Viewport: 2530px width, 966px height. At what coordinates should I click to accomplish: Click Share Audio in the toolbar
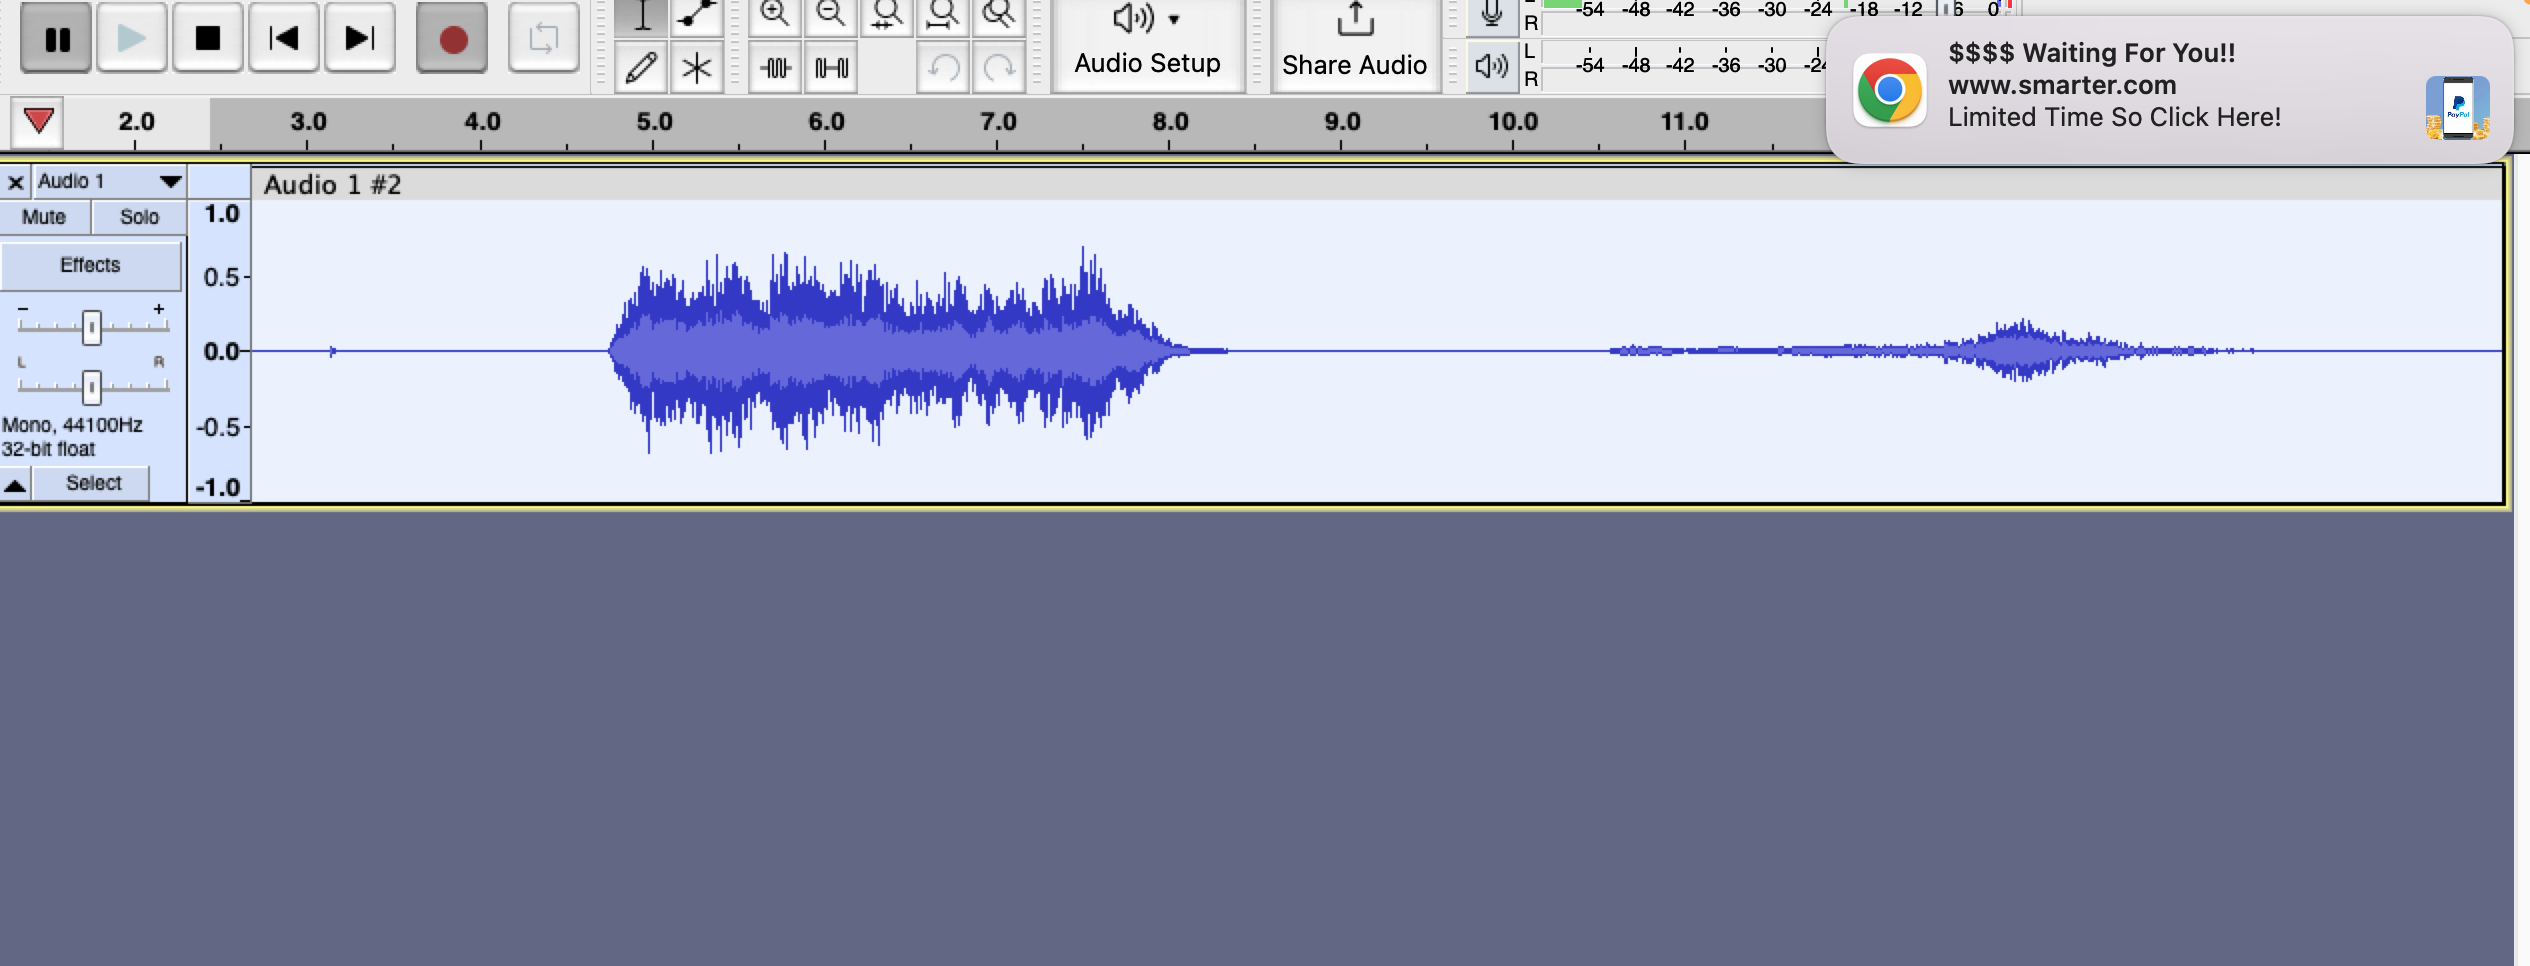tap(1354, 44)
